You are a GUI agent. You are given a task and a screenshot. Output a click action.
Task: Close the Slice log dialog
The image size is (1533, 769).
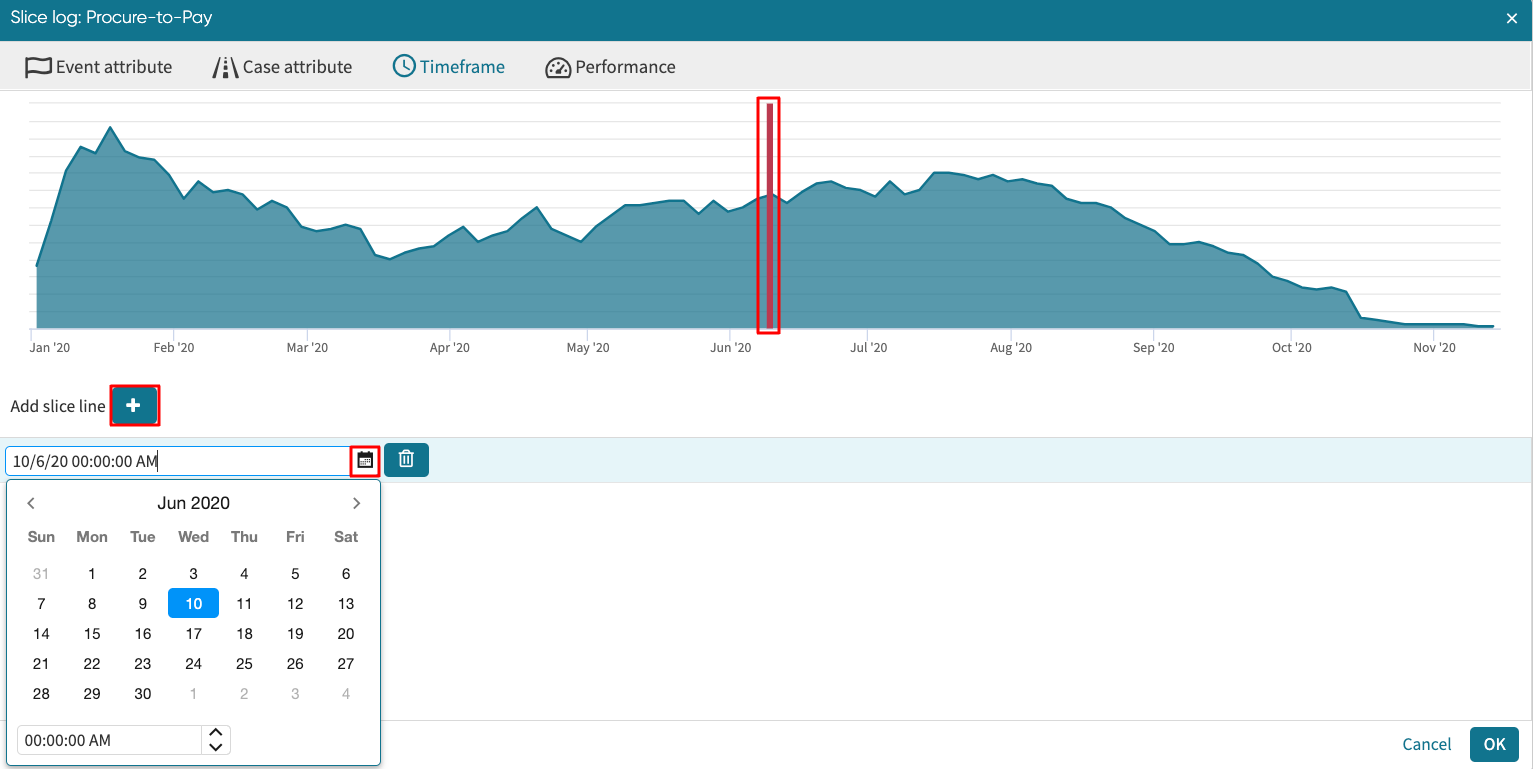coord(1512,18)
